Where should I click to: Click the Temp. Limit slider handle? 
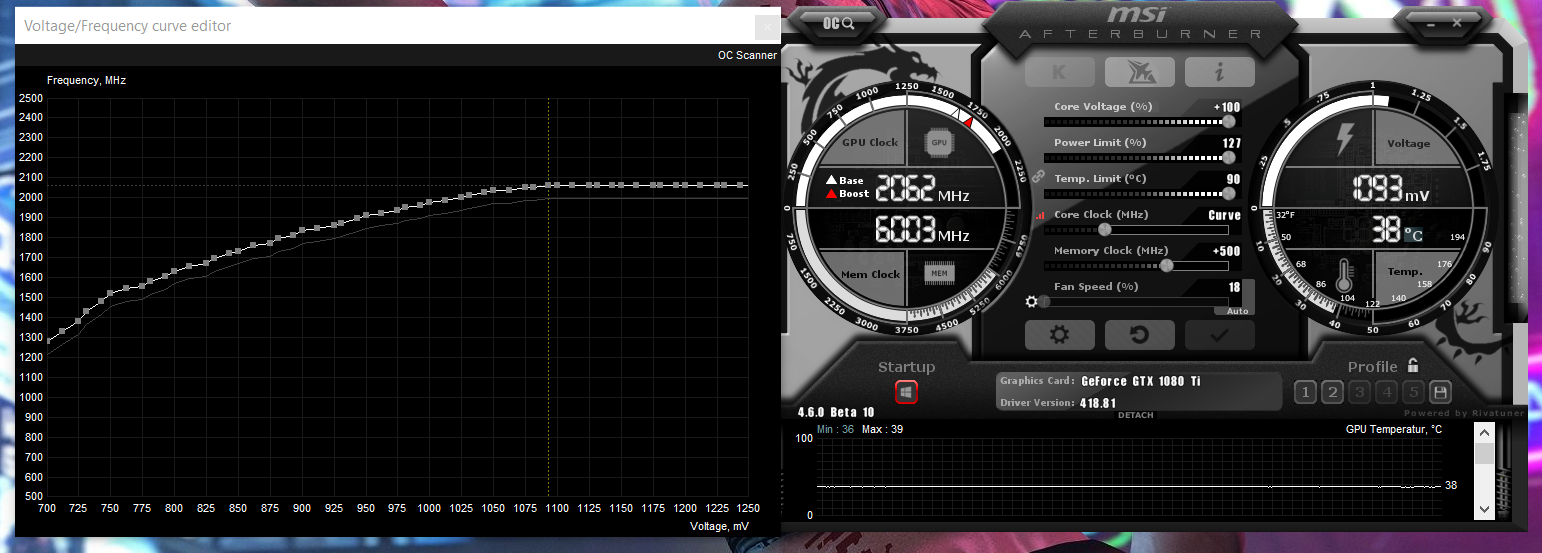1229,193
